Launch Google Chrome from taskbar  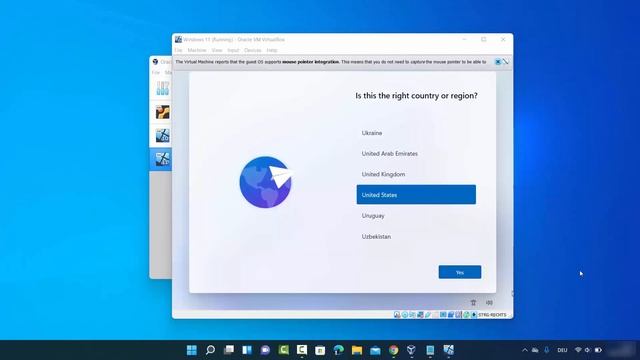[393, 350]
